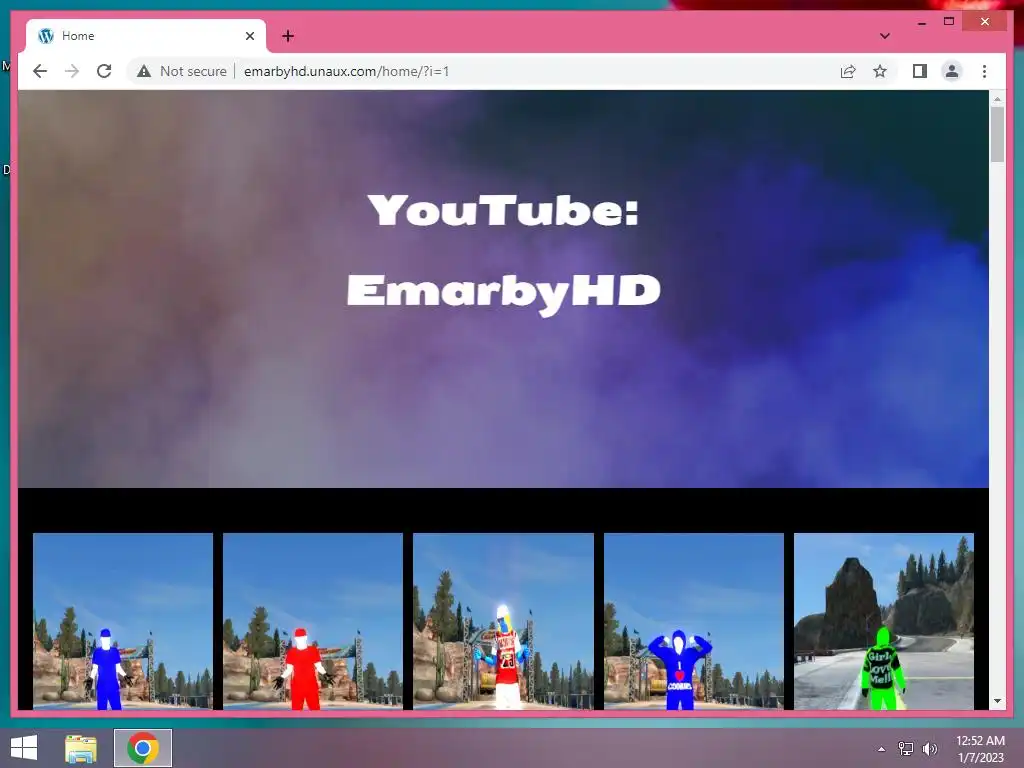Click the YouTube: heading text
The width and height of the screenshot is (1024, 768).
[x=503, y=210]
